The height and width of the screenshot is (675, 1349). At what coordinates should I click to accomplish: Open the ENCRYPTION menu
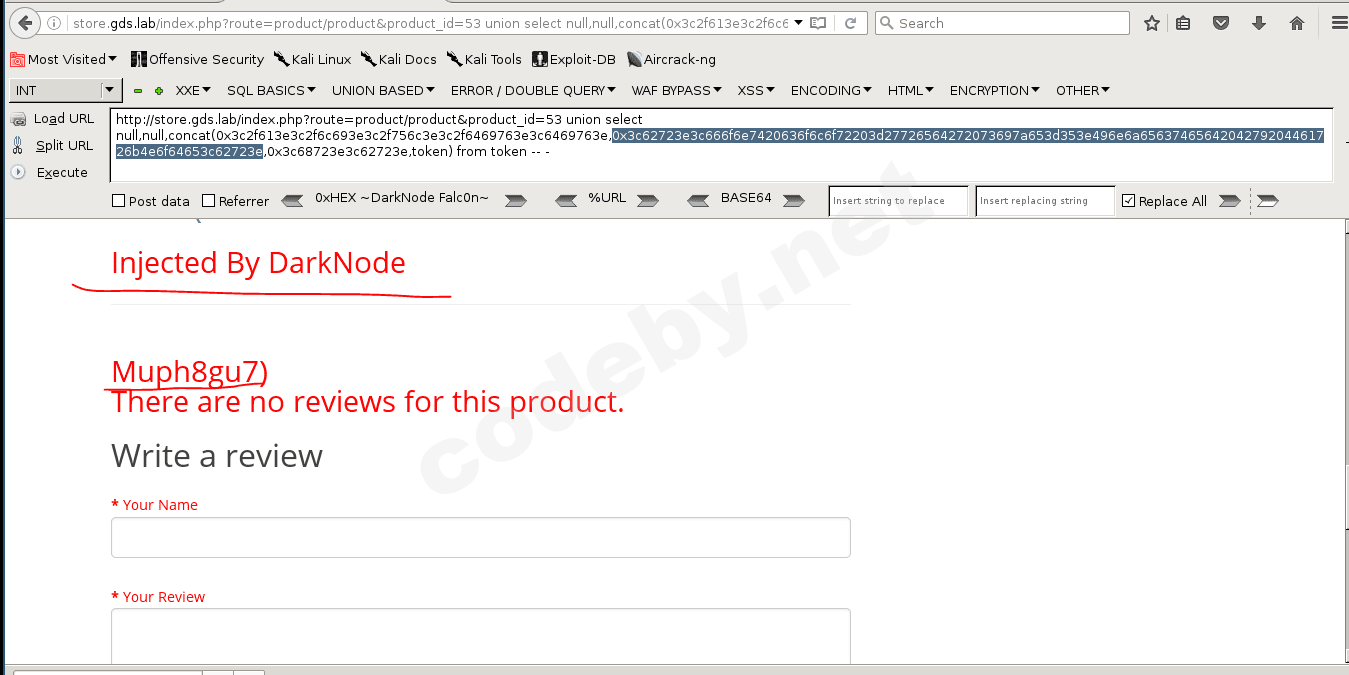995,90
